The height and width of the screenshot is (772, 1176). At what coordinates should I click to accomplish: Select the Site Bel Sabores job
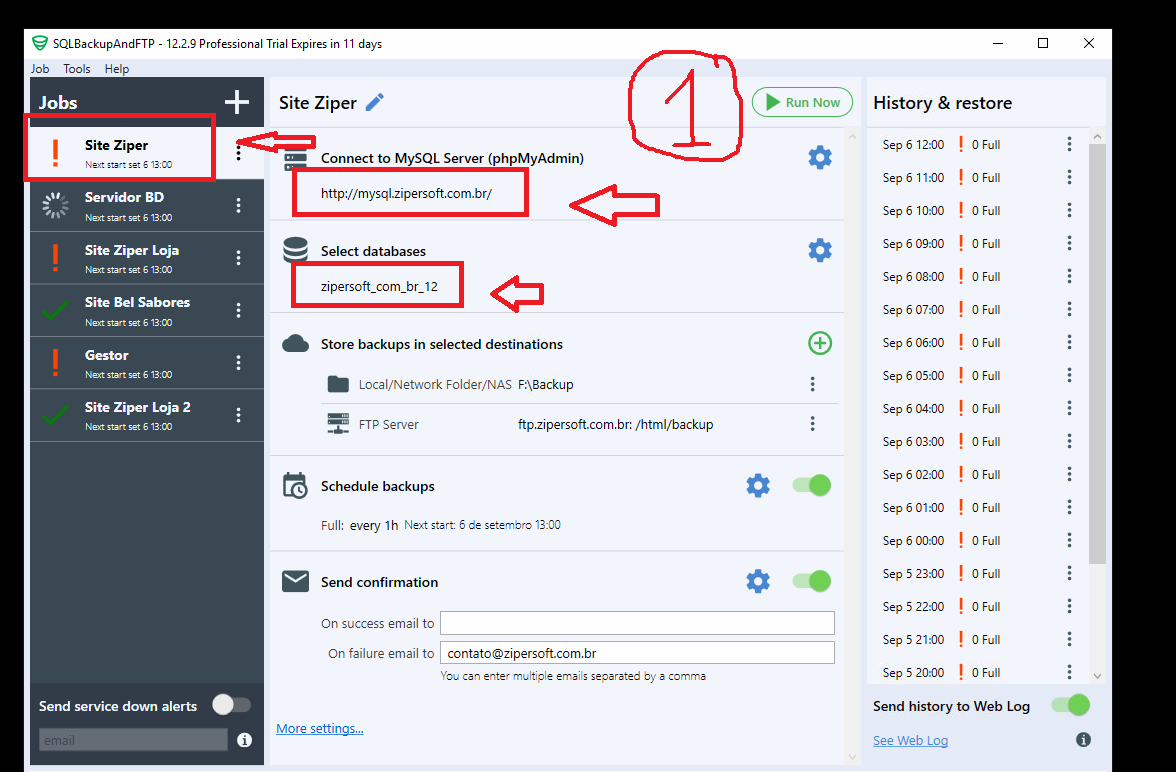point(147,311)
